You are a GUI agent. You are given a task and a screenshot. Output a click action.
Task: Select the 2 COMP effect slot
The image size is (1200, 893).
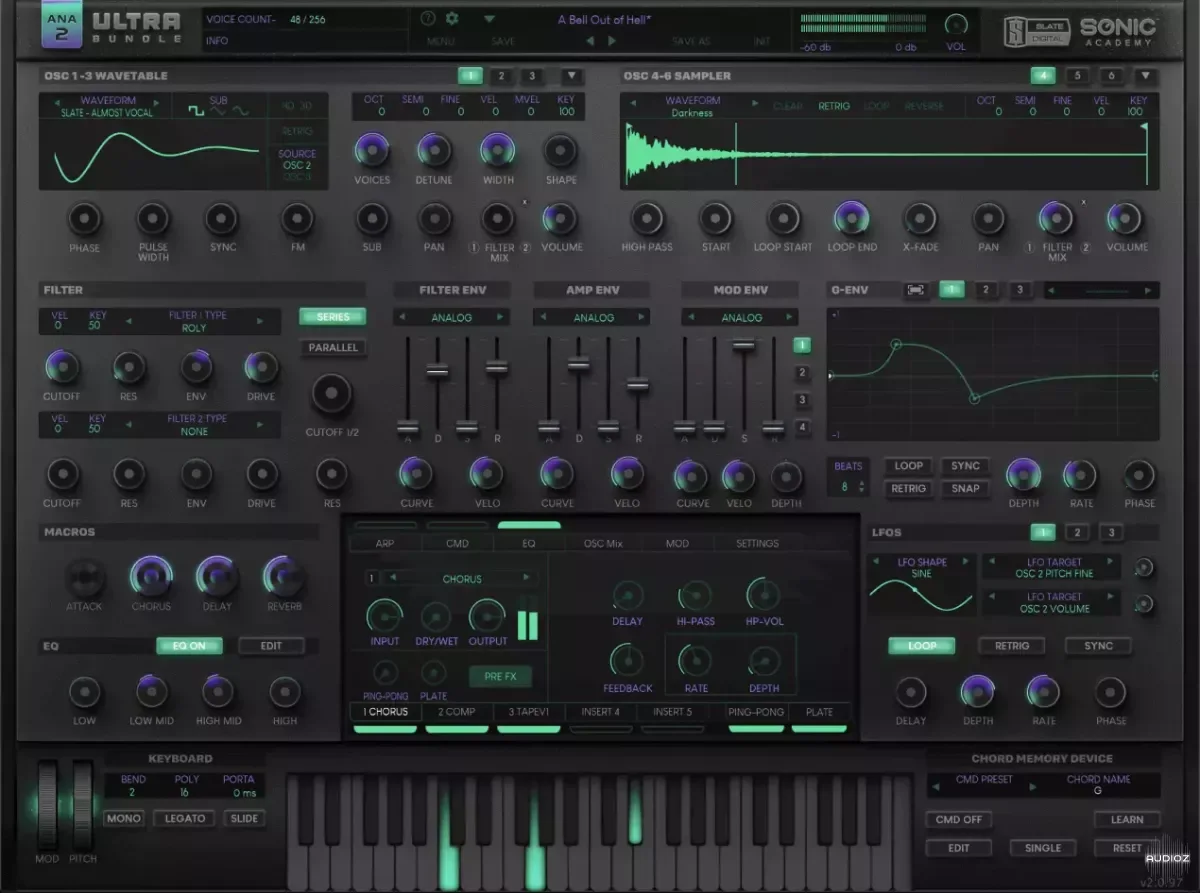tap(457, 712)
